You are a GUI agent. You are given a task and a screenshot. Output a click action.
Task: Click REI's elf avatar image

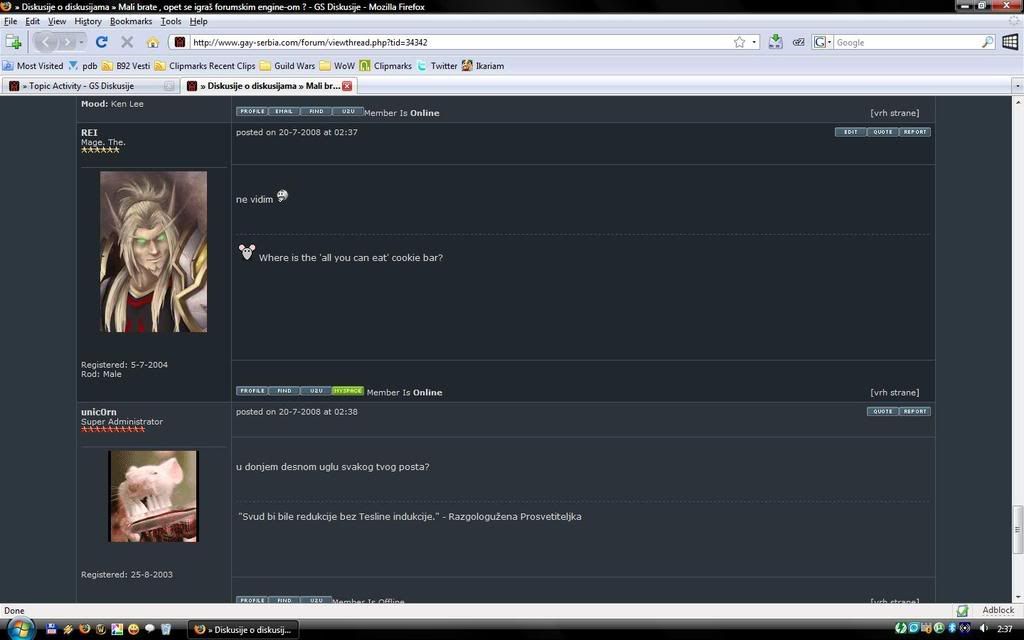pos(153,251)
